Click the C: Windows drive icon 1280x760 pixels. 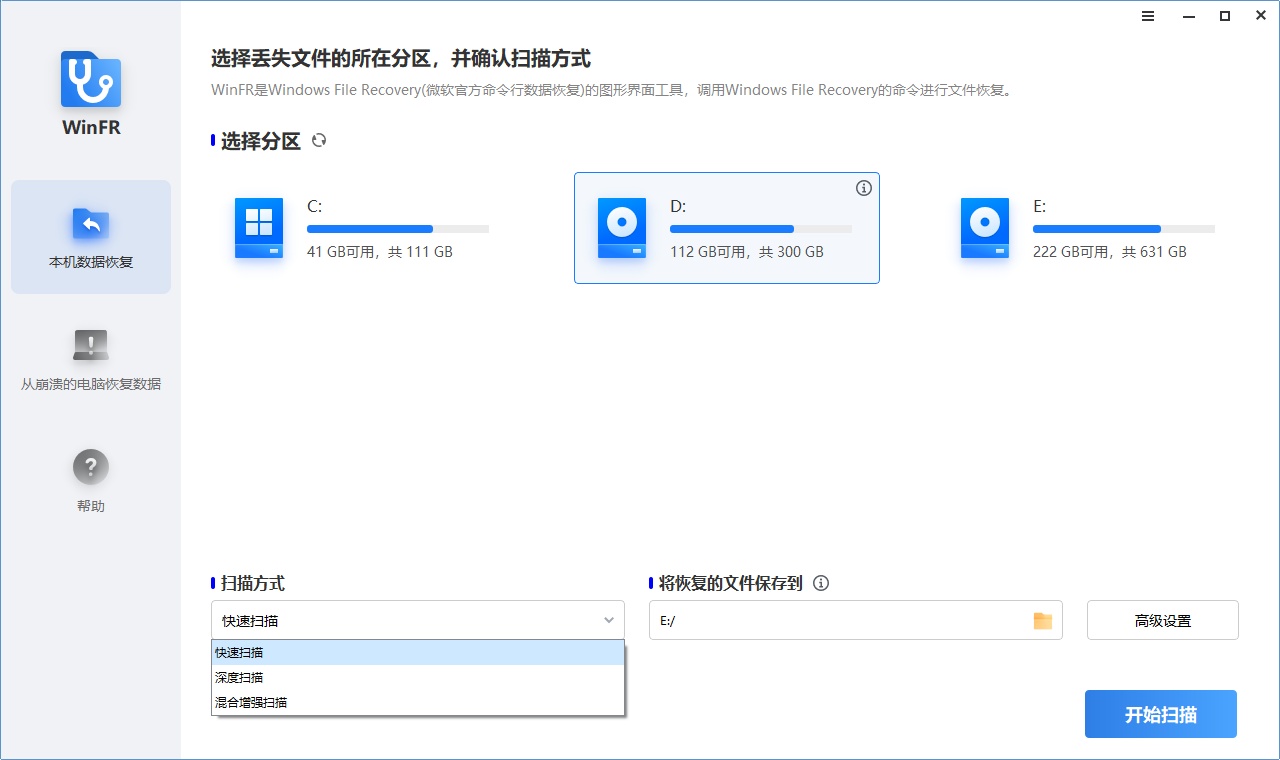click(259, 228)
